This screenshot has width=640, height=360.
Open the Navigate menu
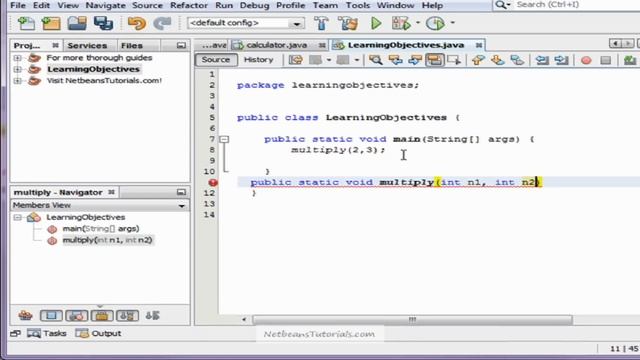click(x=105, y=5)
